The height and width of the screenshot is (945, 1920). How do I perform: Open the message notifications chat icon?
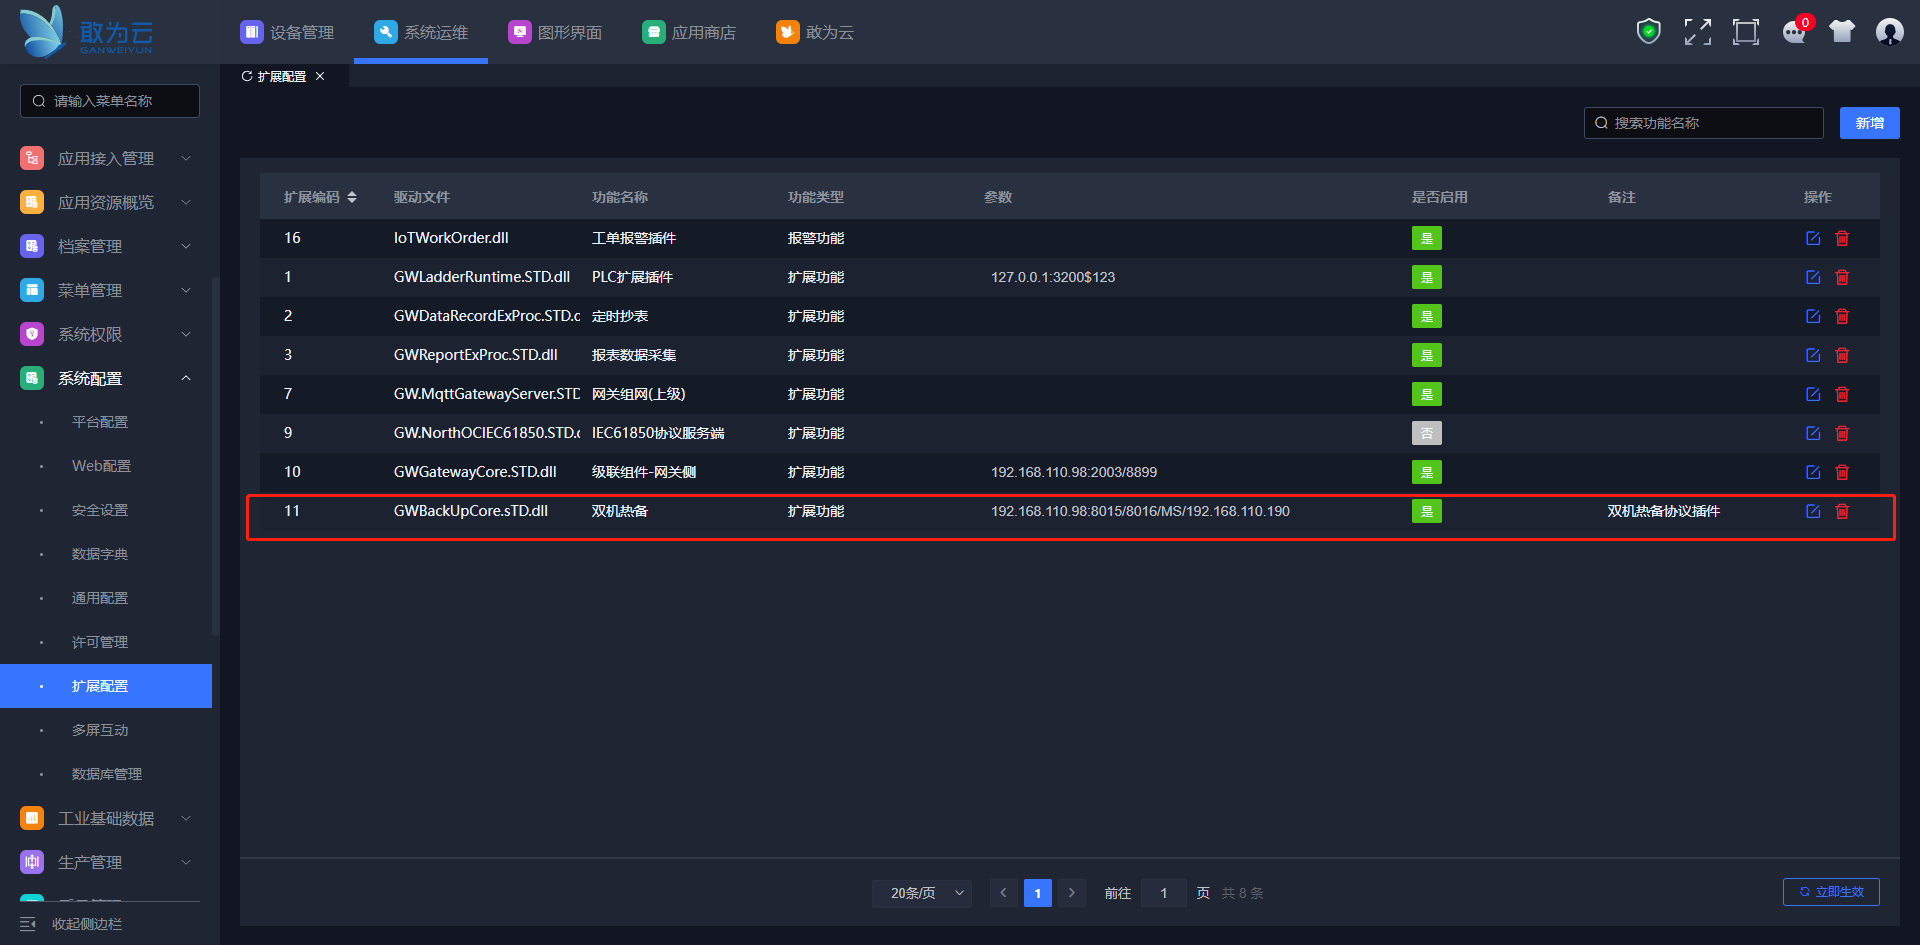tap(1794, 32)
